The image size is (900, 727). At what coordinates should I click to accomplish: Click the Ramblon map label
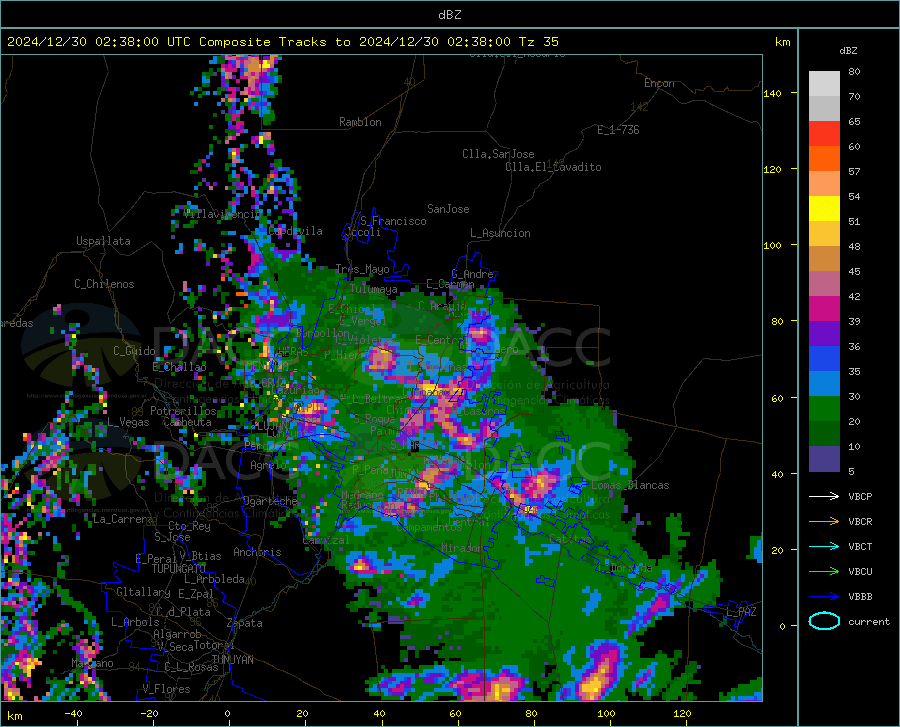point(360,122)
